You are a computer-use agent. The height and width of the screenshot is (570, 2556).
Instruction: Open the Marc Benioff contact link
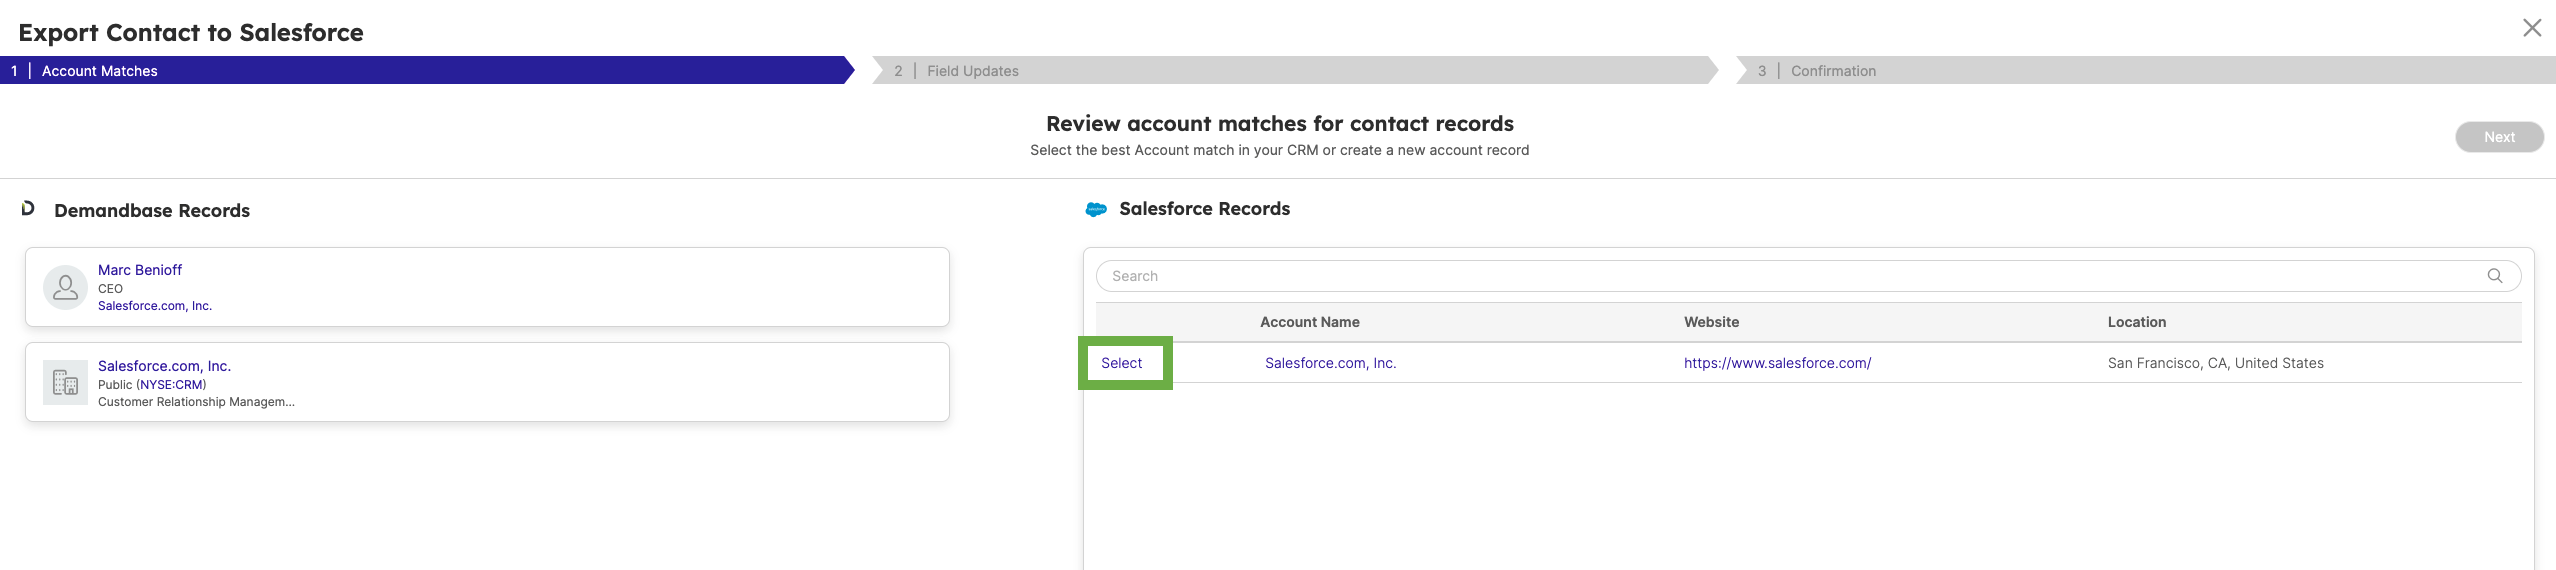140,270
